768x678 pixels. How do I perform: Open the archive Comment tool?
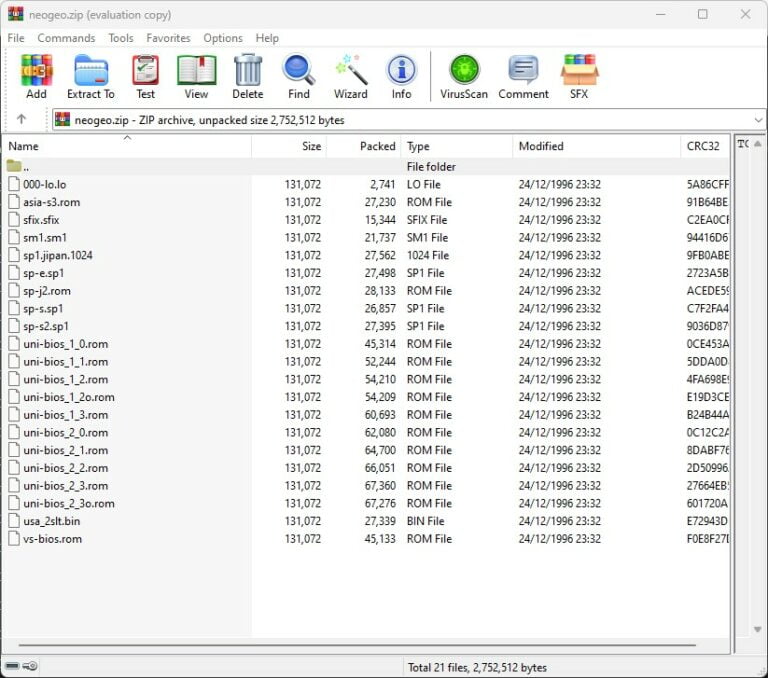[523, 77]
